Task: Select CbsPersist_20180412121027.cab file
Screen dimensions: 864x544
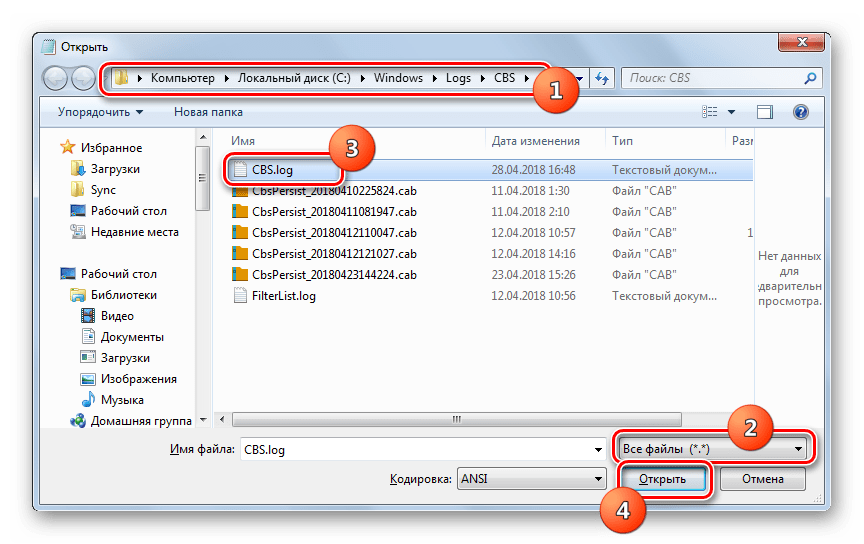Action: point(334,254)
